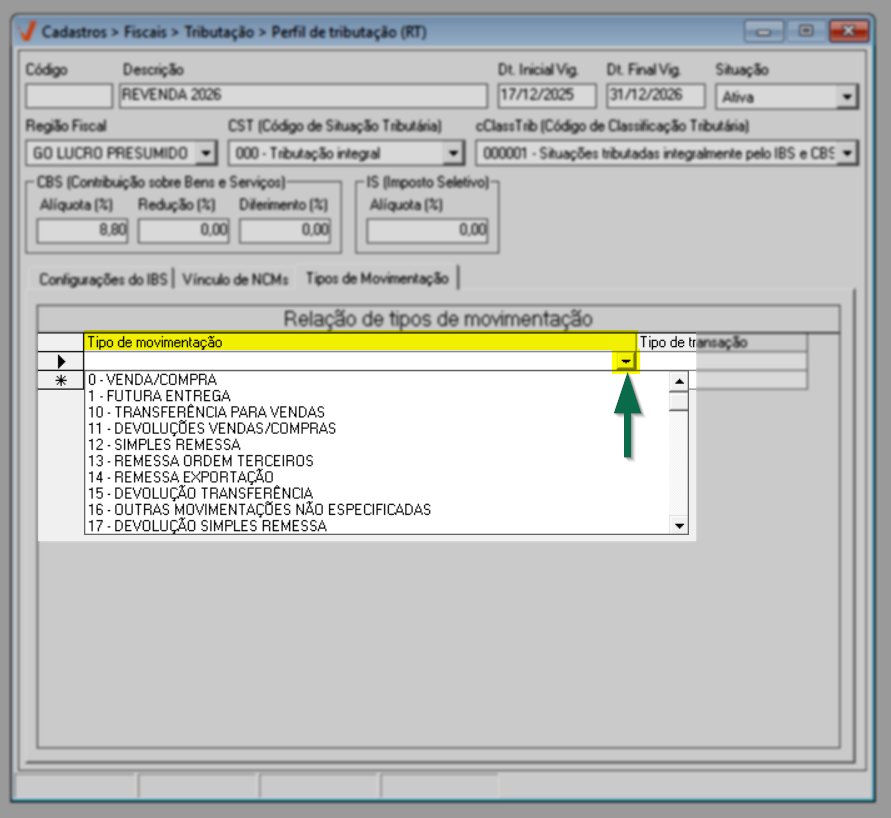Click the Tipo de movimentação column header
This screenshot has height=818, width=891.
pos(360,342)
